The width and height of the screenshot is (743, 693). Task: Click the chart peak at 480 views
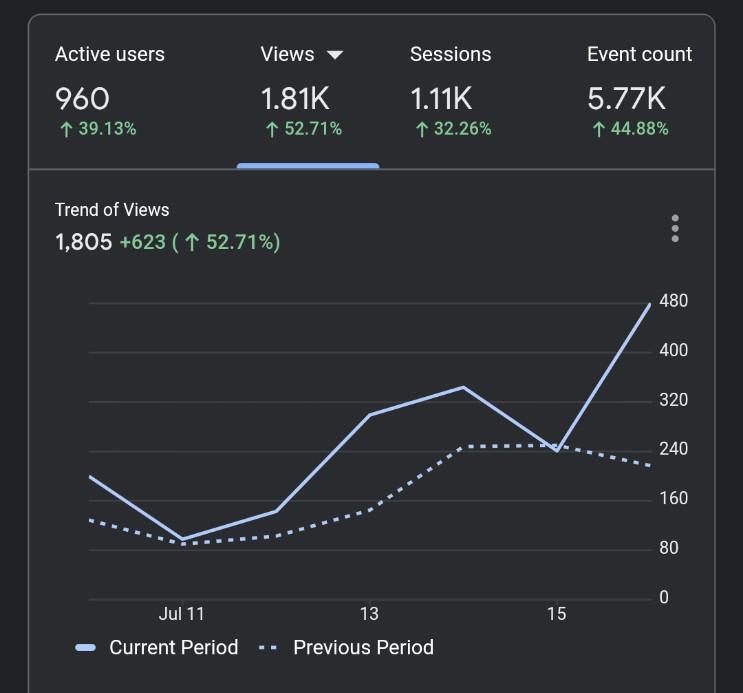[x=650, y=304]
